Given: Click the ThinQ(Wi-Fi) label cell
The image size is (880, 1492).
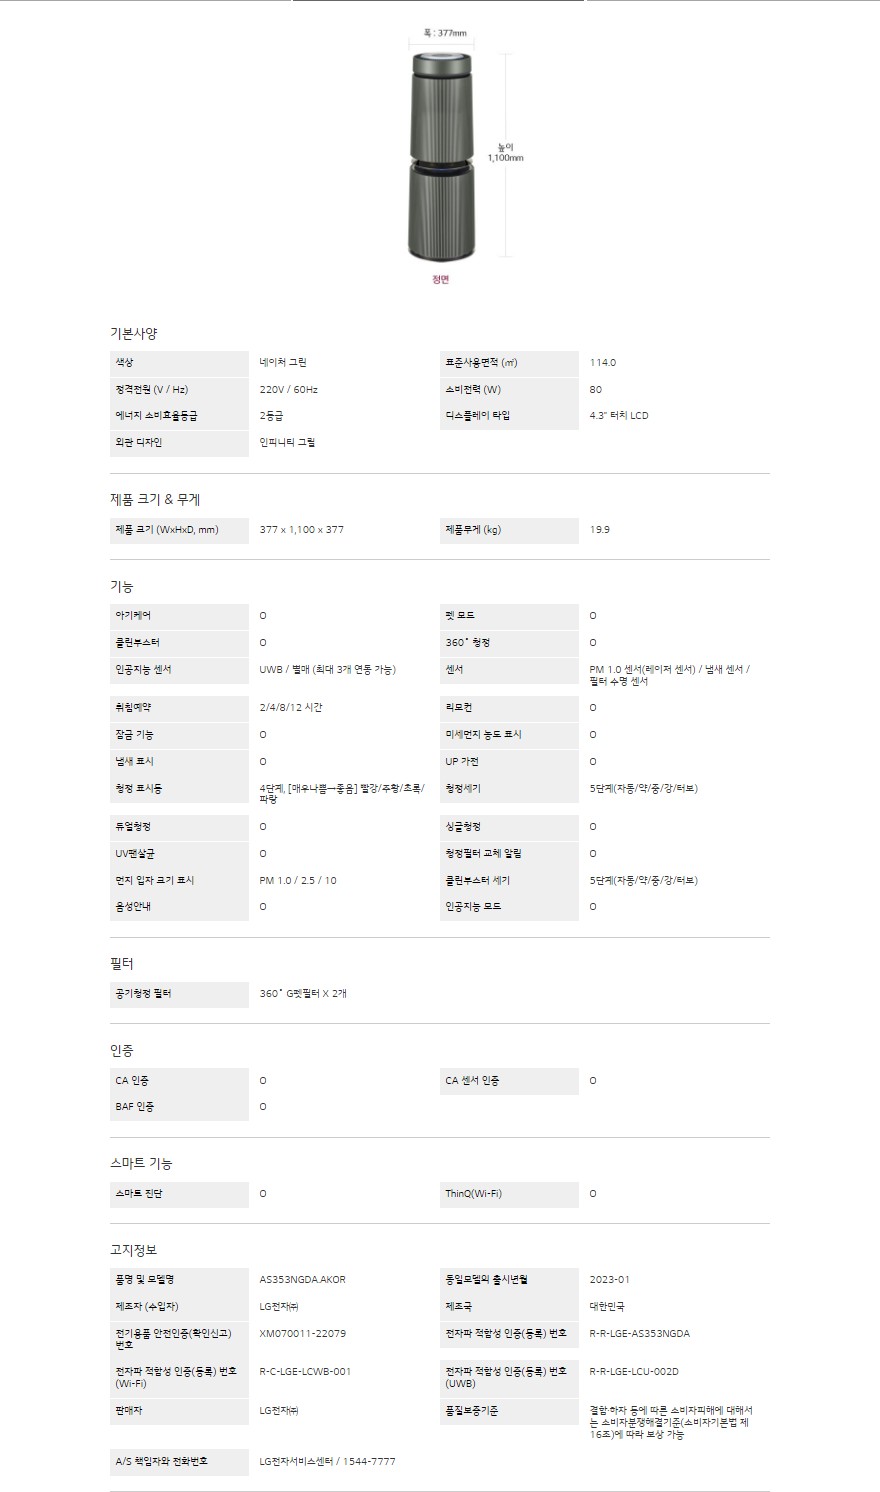Looking at the screenshot, I should (x=474, y=1194).
